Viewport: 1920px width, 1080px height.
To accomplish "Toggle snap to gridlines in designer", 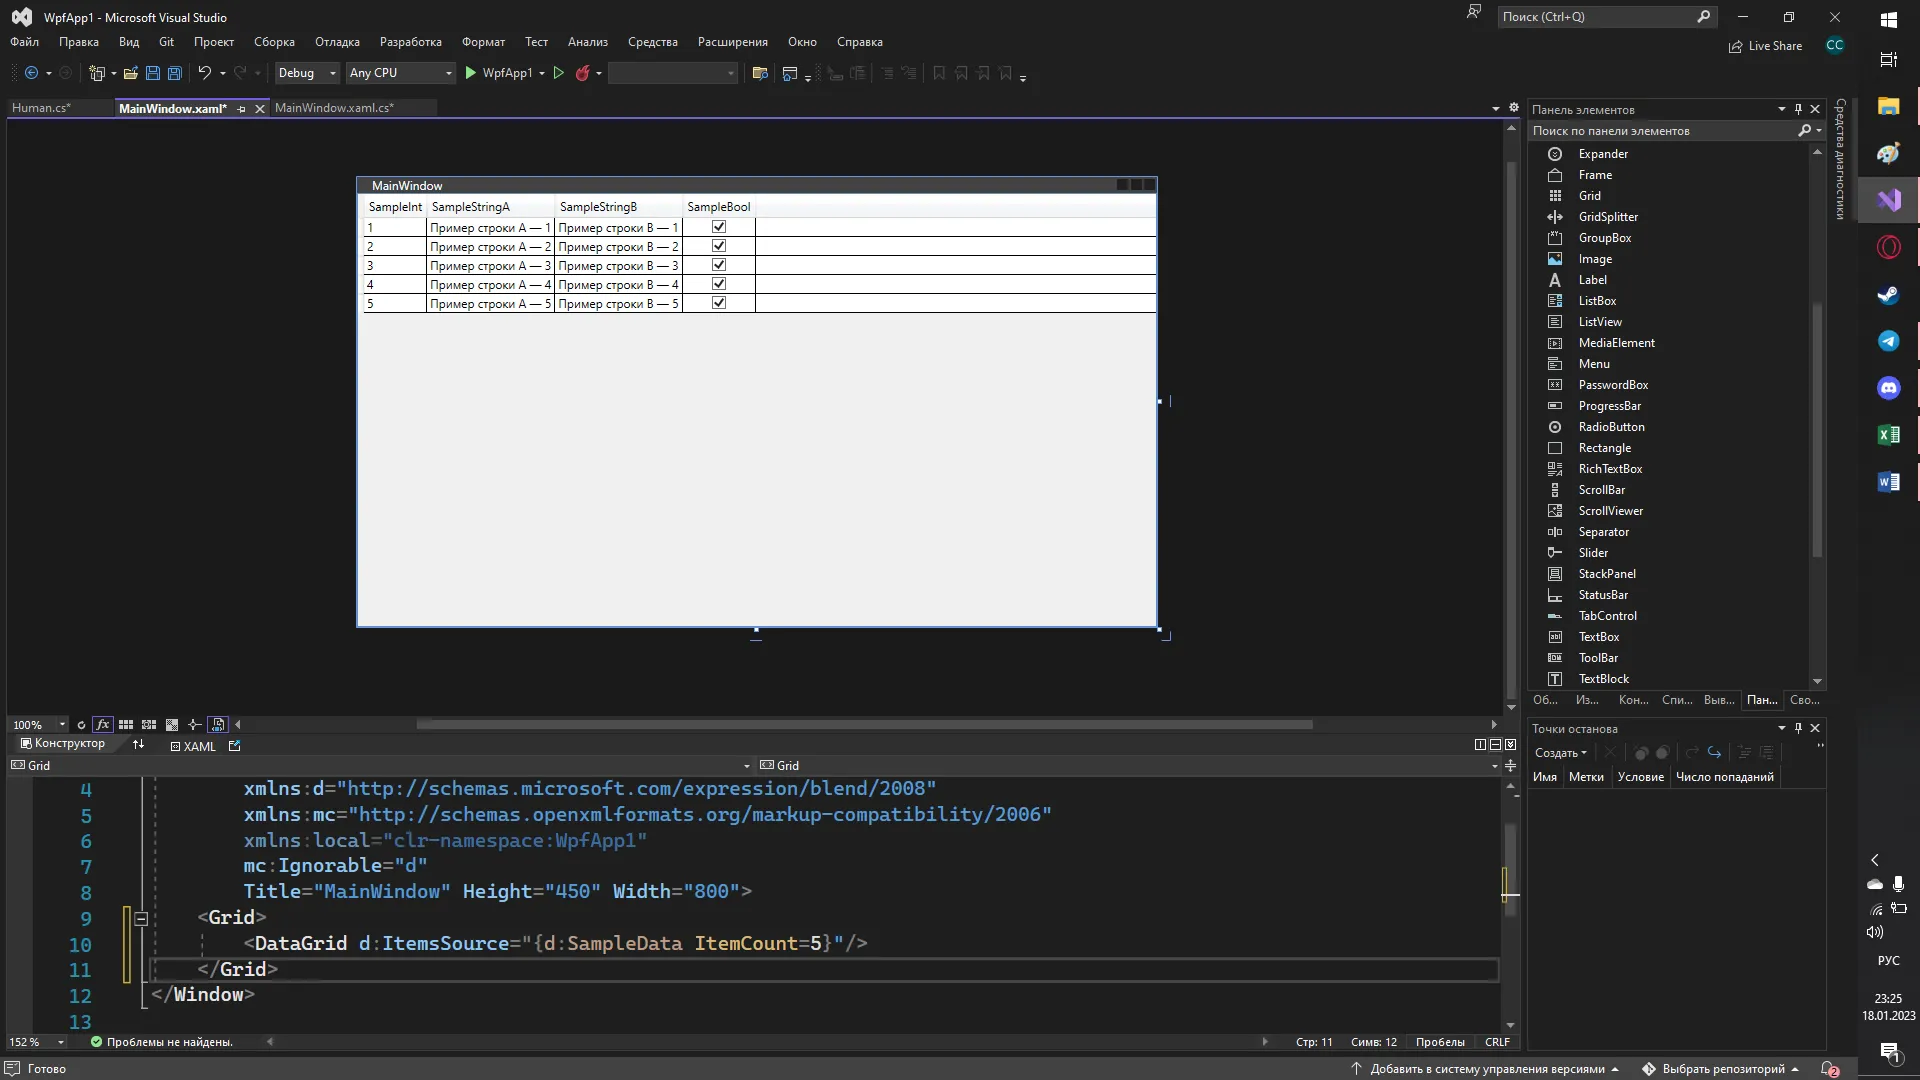I will pyautogui.click(x=149, y=725).
